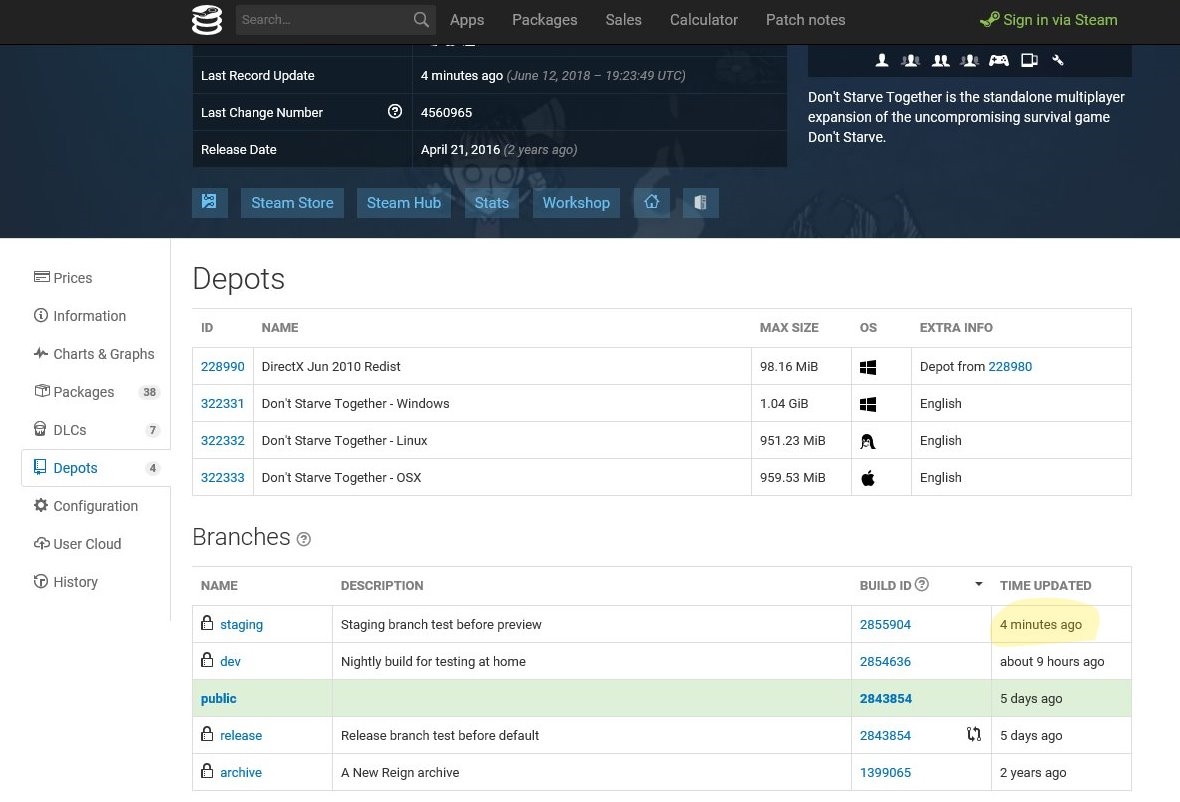Image resolution: width=1180 pixels, height=802 pixels.
Task: Sort branches using Build ID arrow
Action: [x=978, y=585]
